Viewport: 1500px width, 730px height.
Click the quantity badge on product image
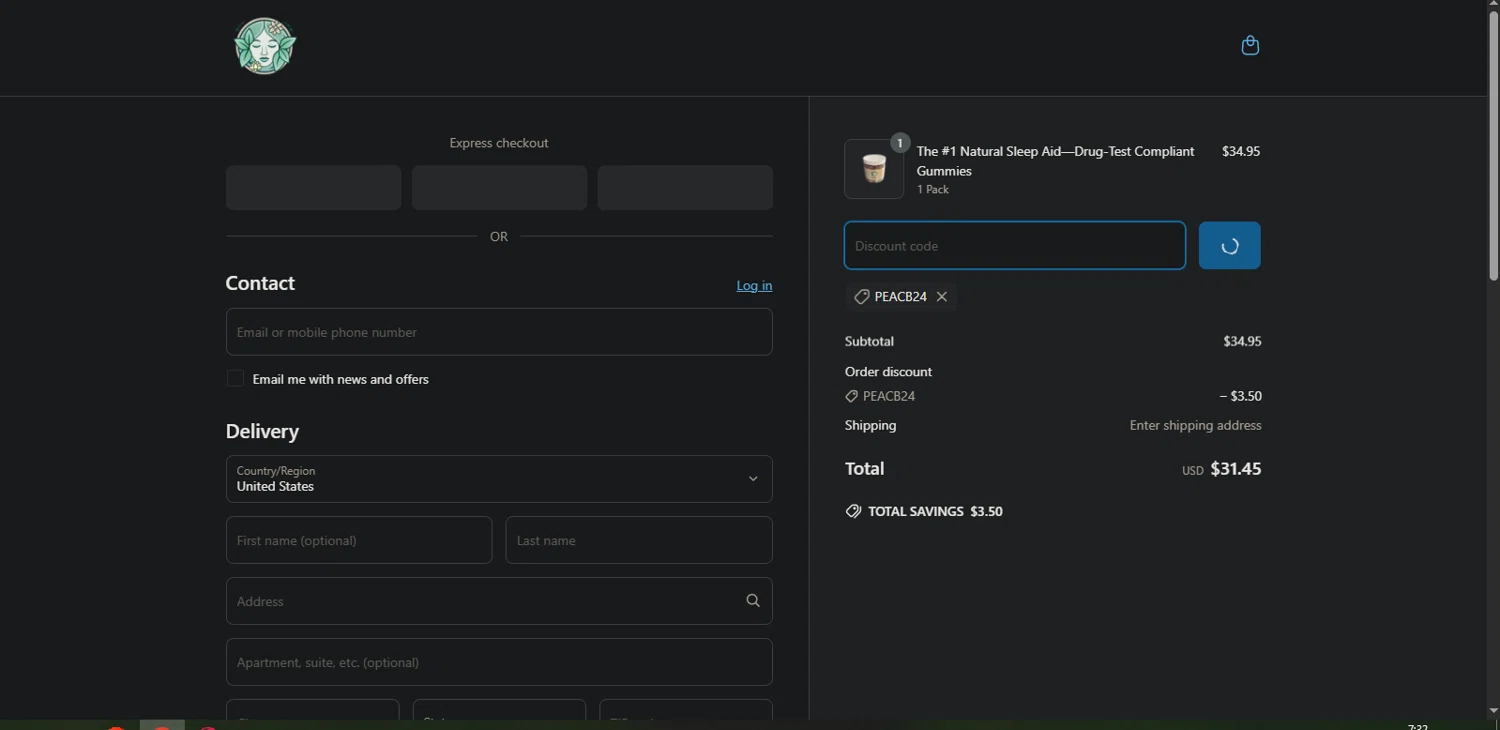[x=900, y=143]
